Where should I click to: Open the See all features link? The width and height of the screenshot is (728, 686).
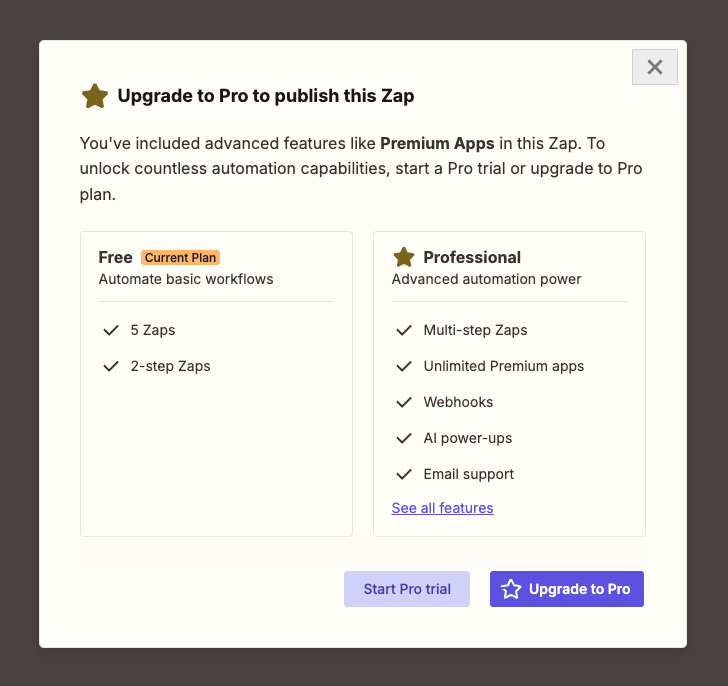click(442, 508)
